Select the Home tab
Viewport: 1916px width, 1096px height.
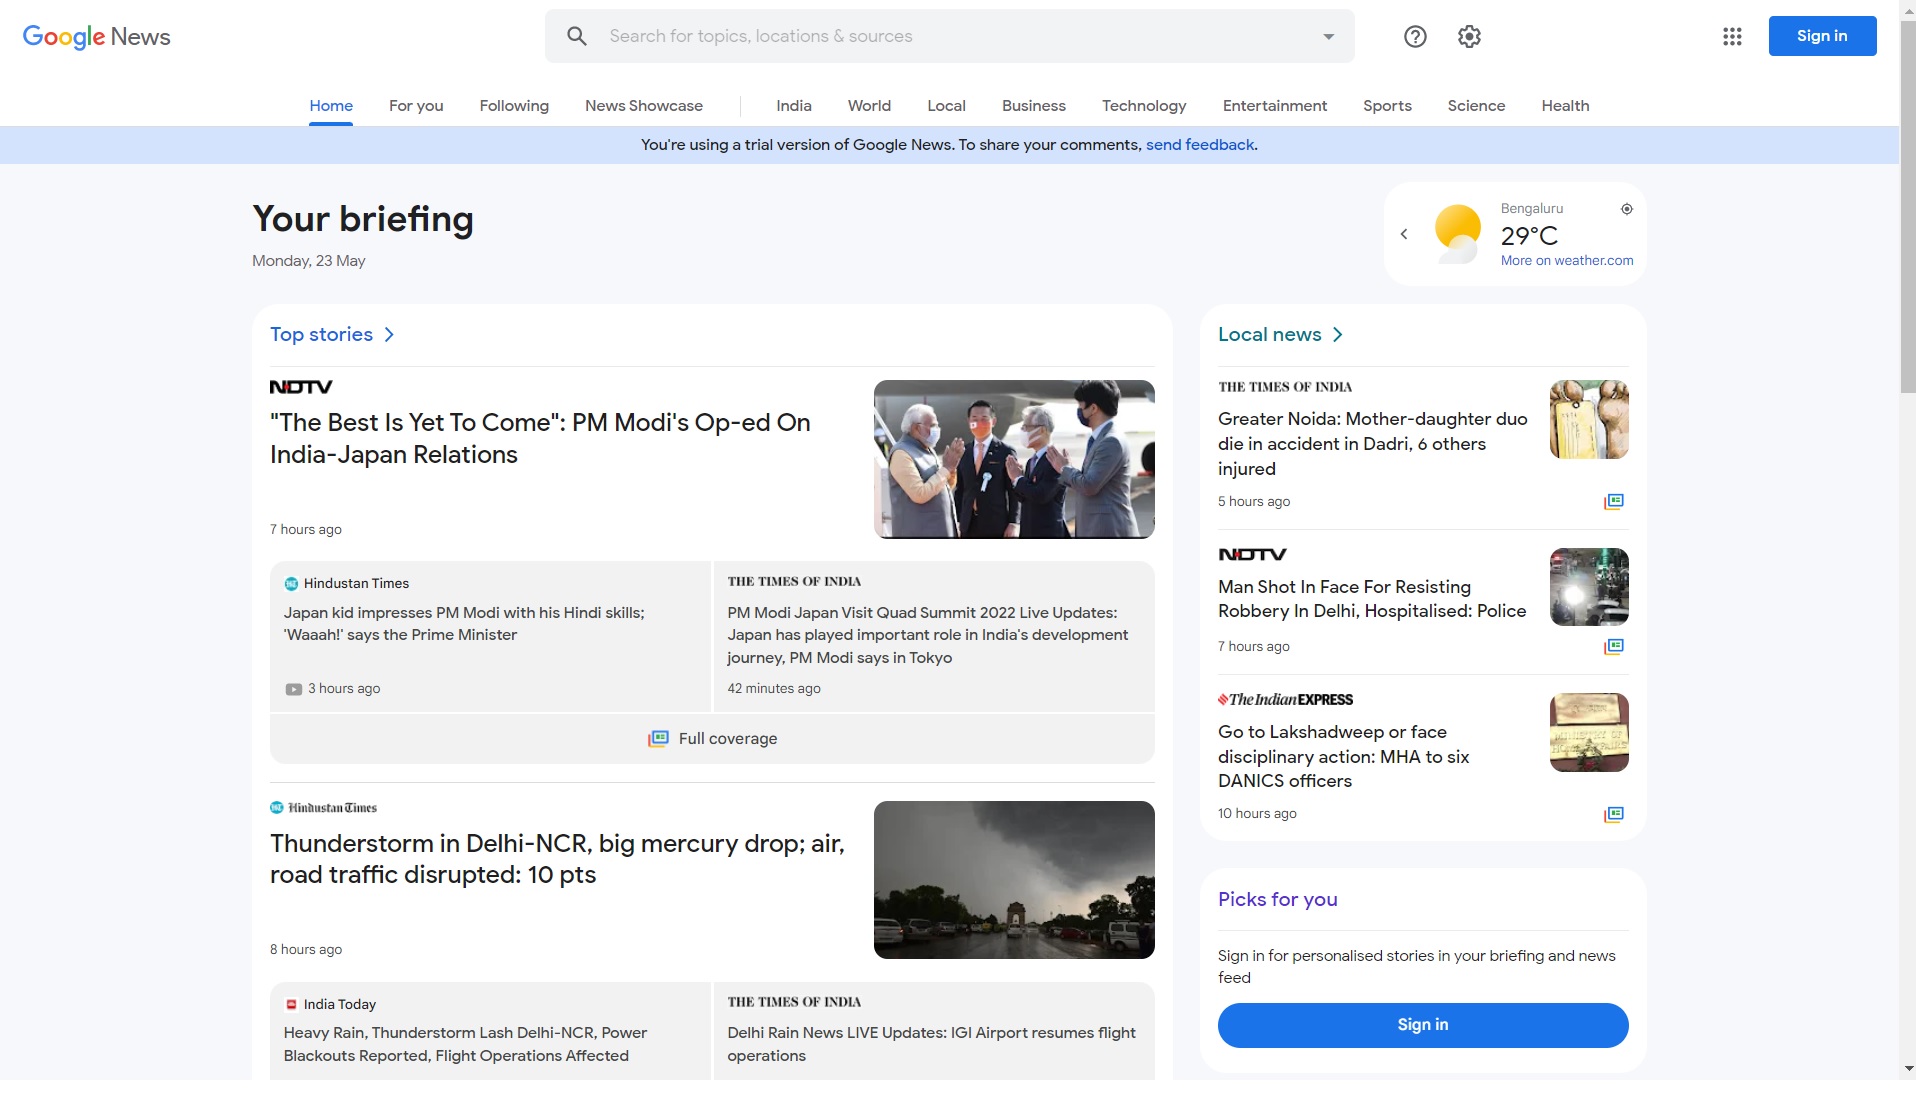coord(331,106)
